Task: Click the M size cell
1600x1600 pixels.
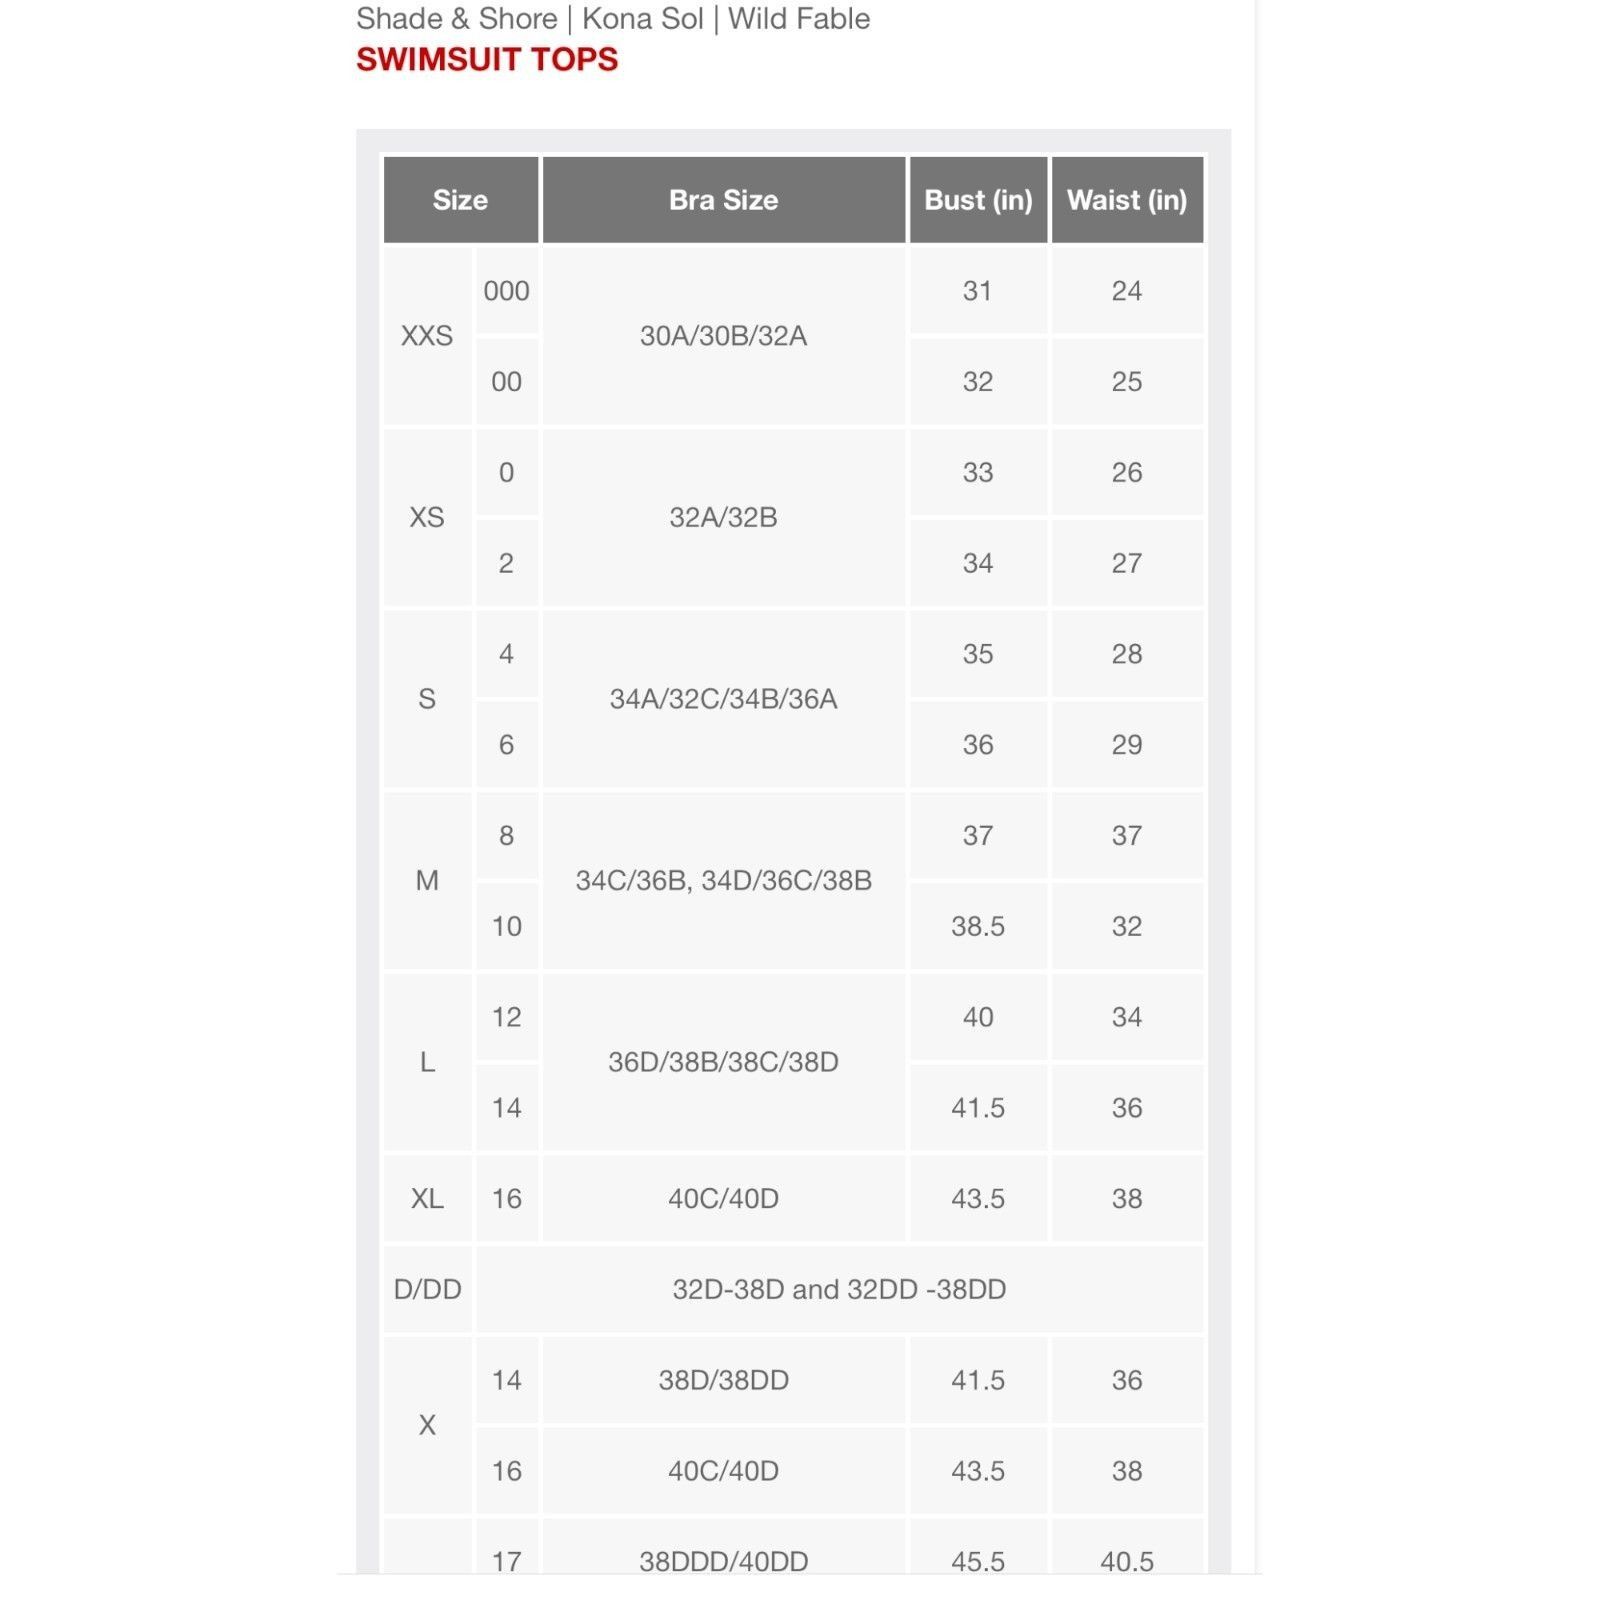Action: [x=427, y=880]
